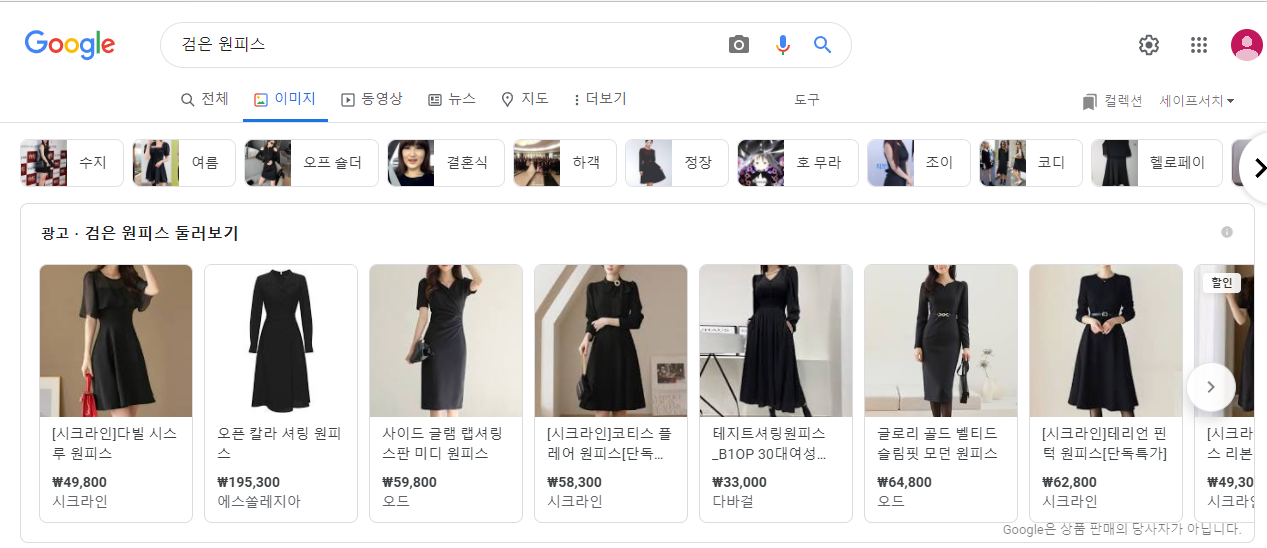1267x548 pixels.
Task: Open the 도구 tools option
Action: 807,100
